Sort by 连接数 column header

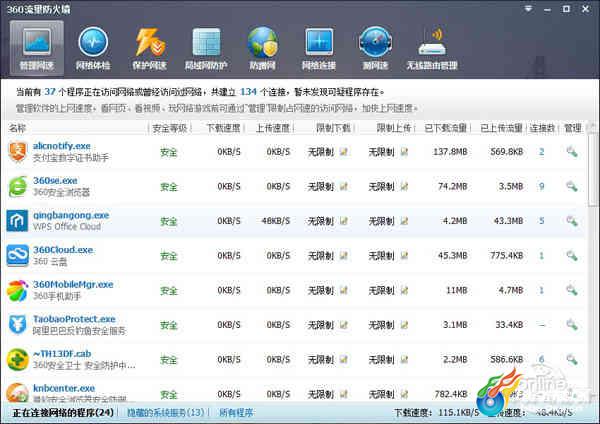click(x=542, y=128)
